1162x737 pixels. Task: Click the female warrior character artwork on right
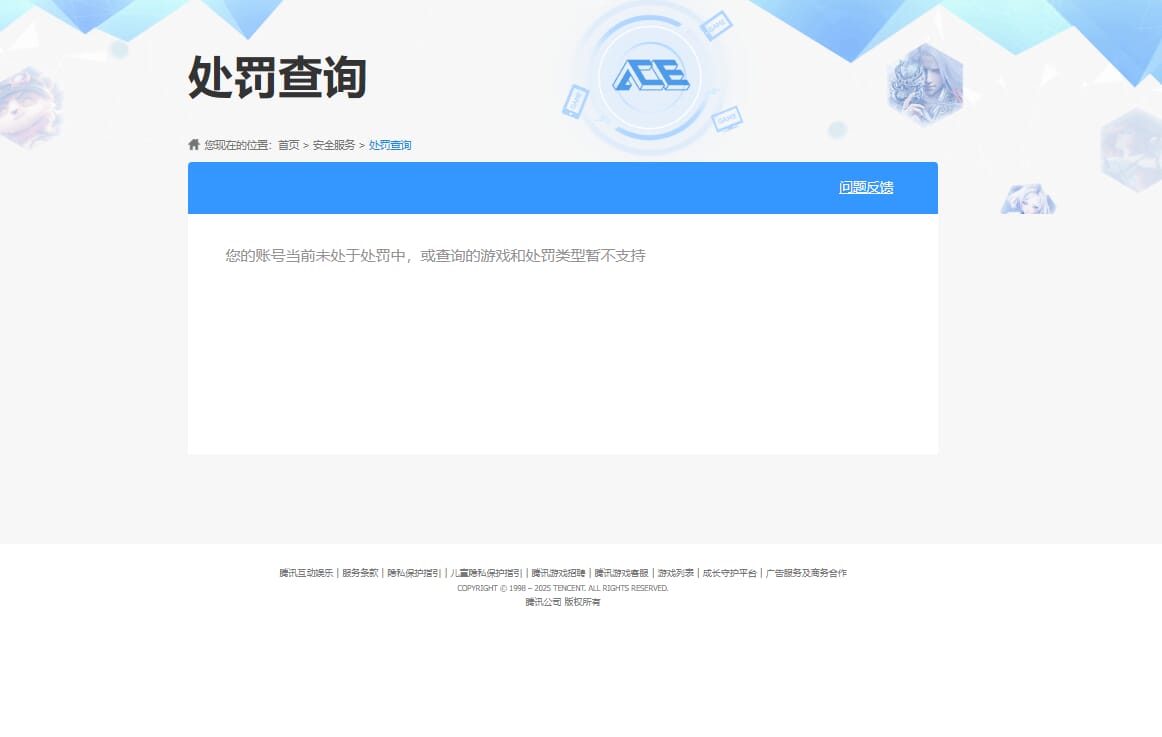925,83
